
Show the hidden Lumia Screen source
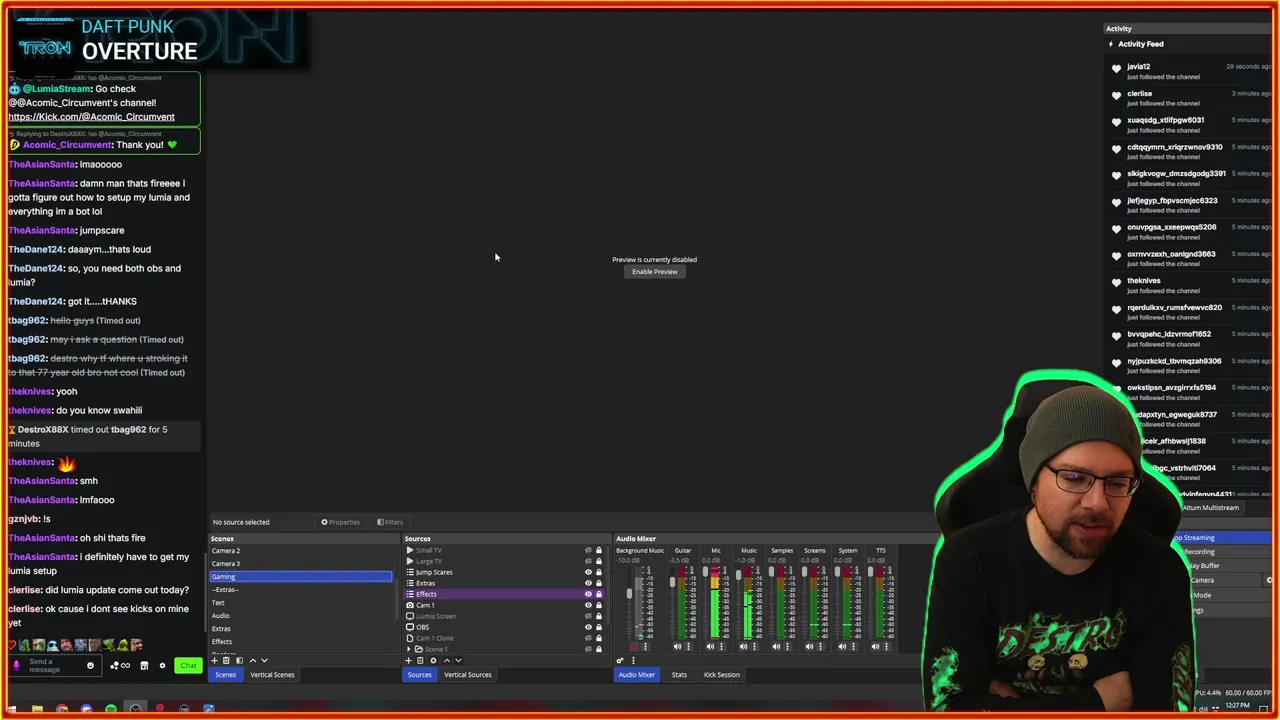point(588,616)
